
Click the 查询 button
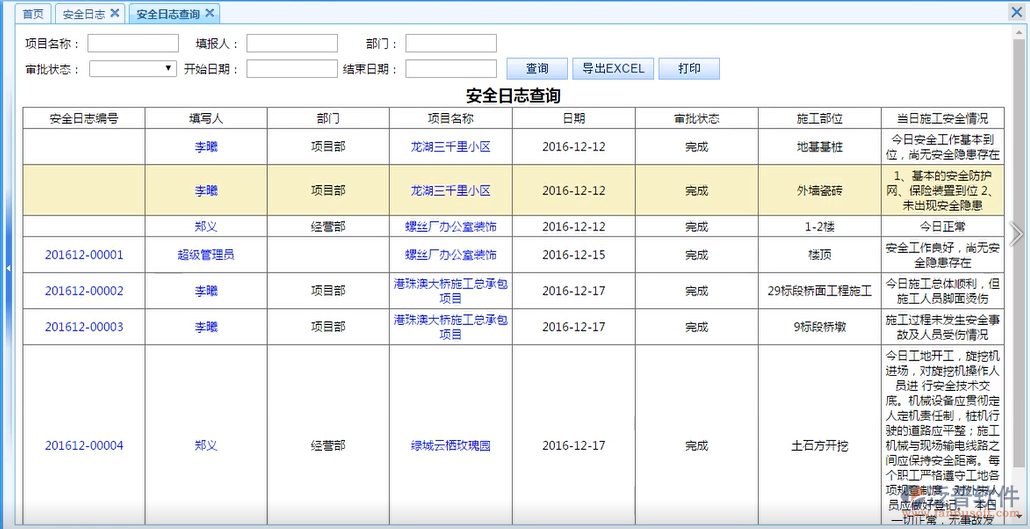[537, 69]
